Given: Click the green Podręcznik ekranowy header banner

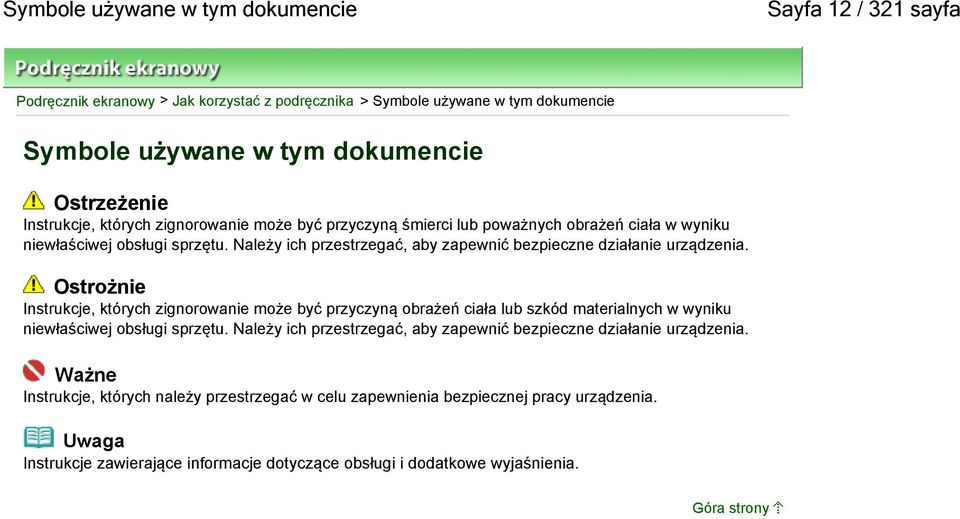Looking at the screenshot, I should [403, 67].
